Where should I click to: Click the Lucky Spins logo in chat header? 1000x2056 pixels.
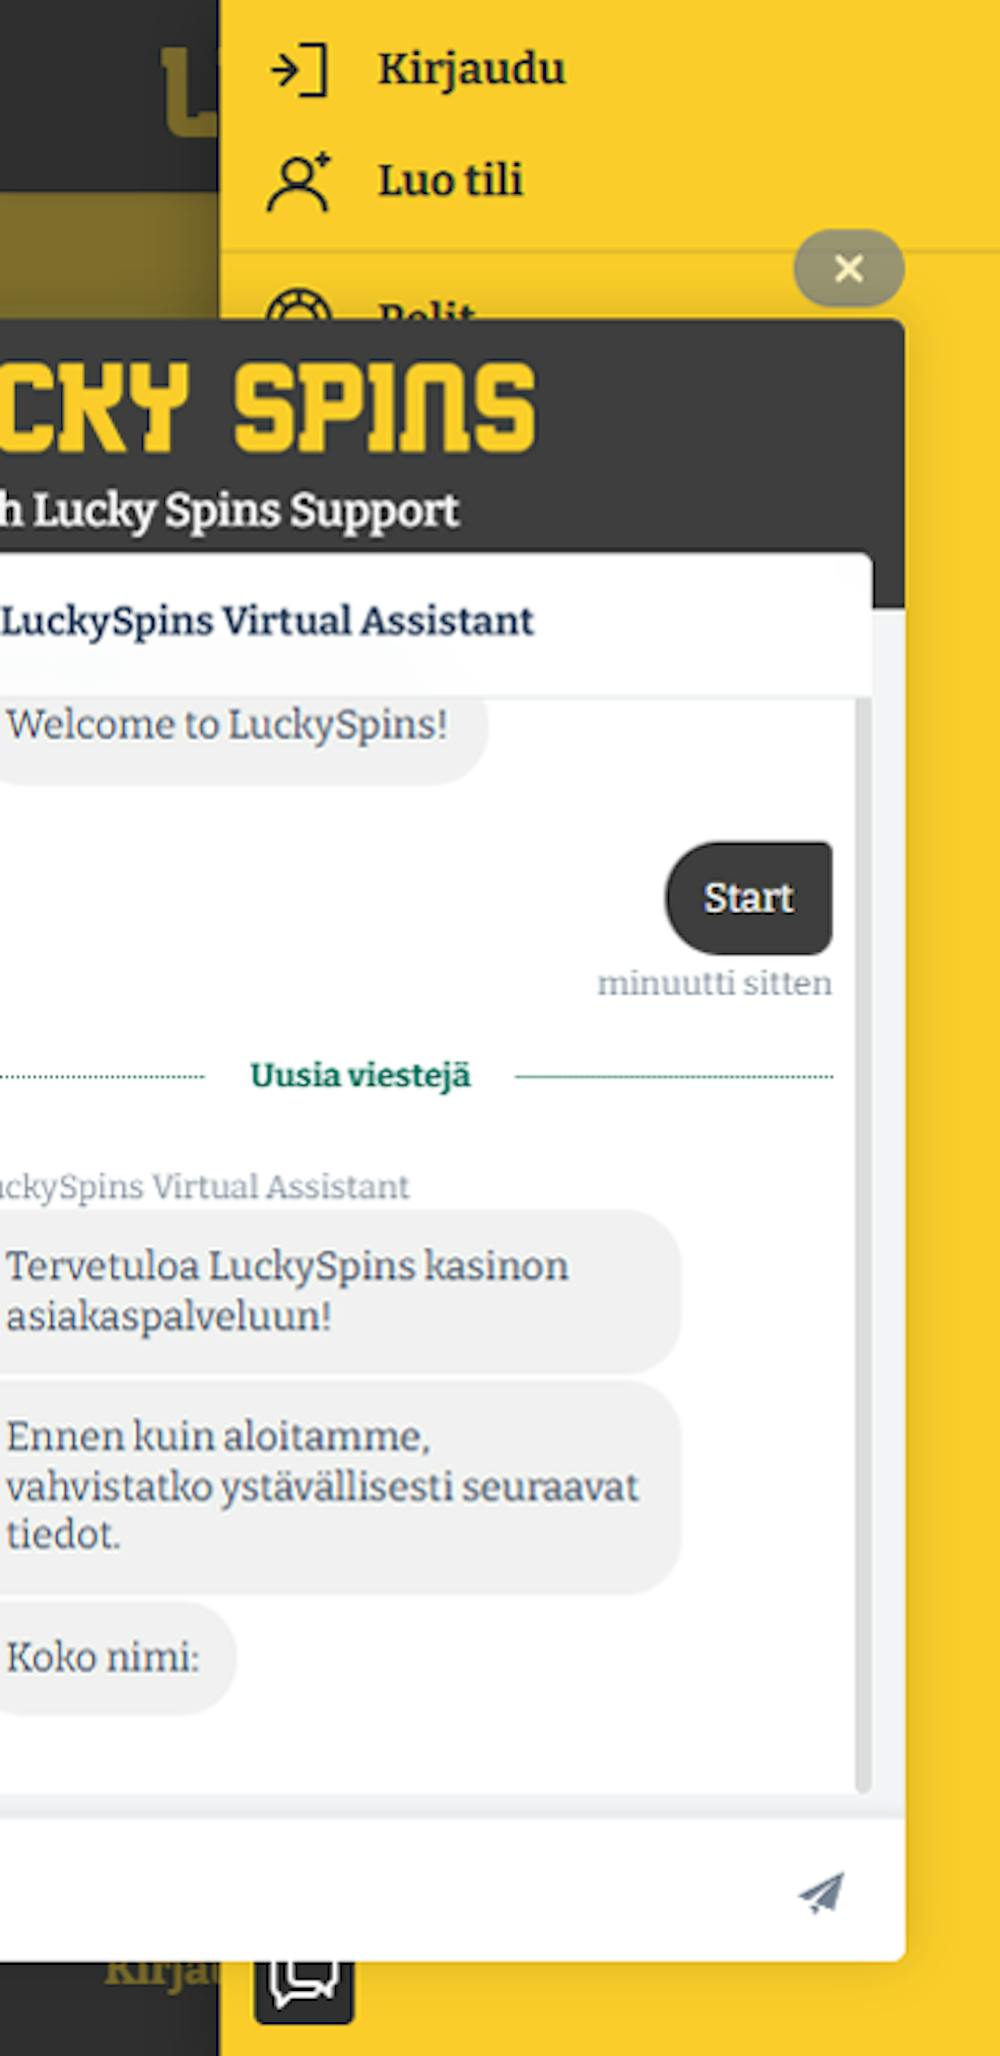(x=268, y=406)
